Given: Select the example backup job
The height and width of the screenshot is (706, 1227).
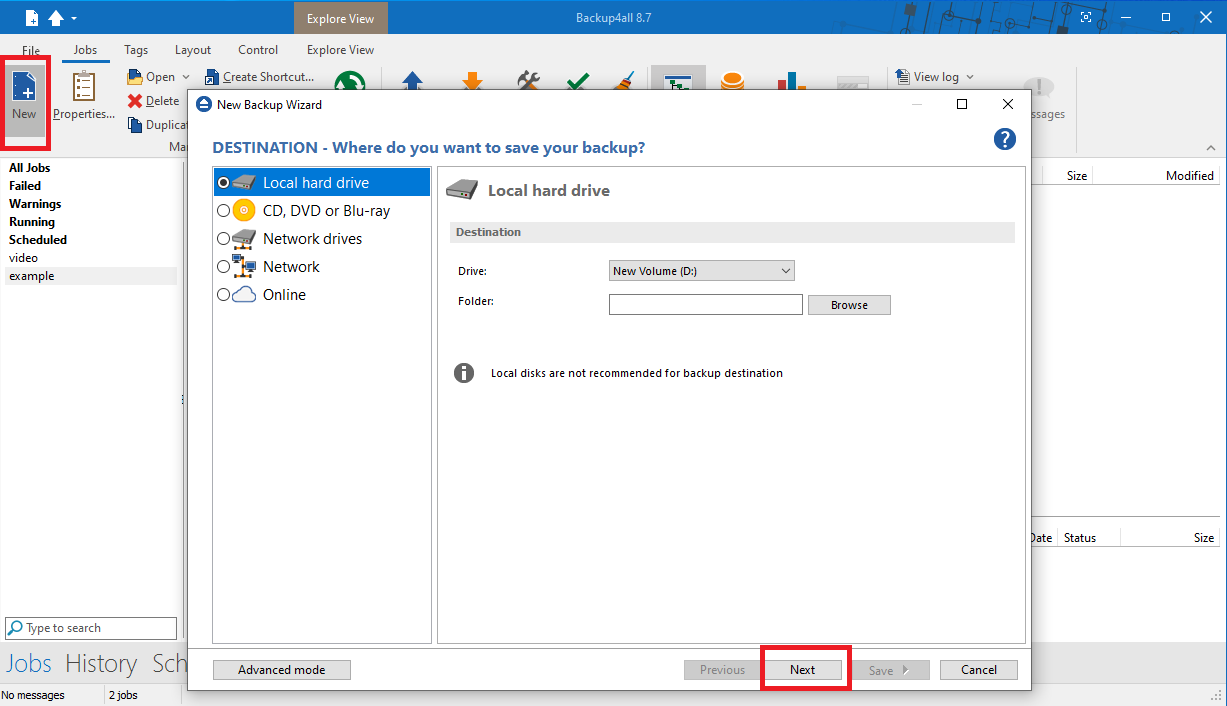Looking at the screenshot, I should pyautogui.click(x=90, y=276).
